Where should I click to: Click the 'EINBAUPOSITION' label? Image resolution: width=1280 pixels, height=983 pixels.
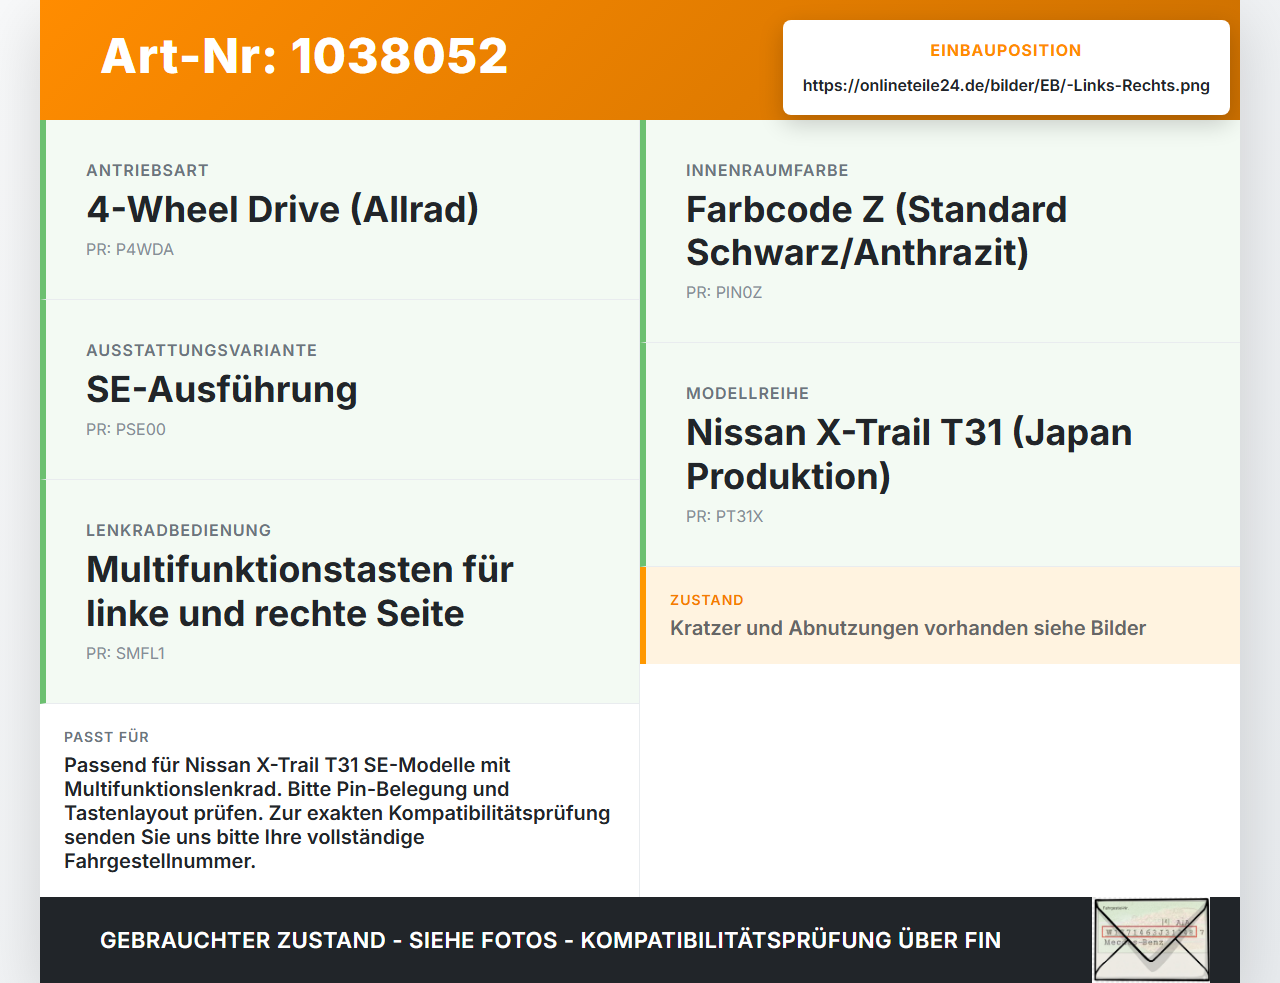click(x=1006, y=50)
